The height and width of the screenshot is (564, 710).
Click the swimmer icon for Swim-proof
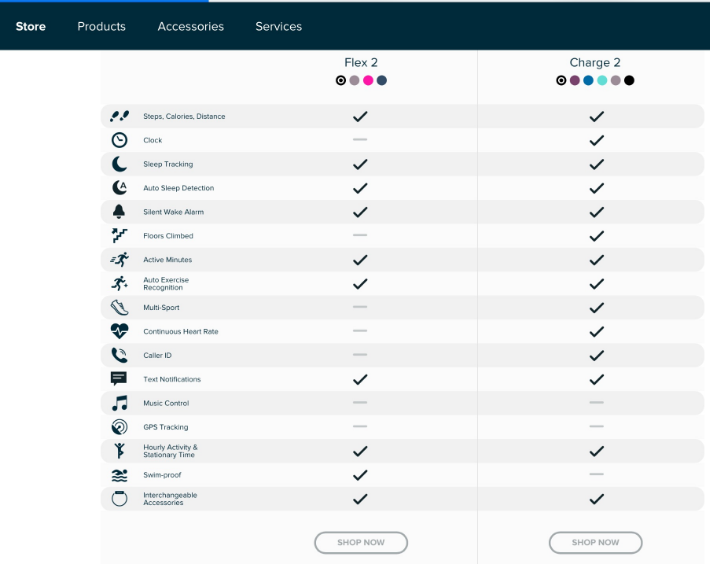pos(120,475)
